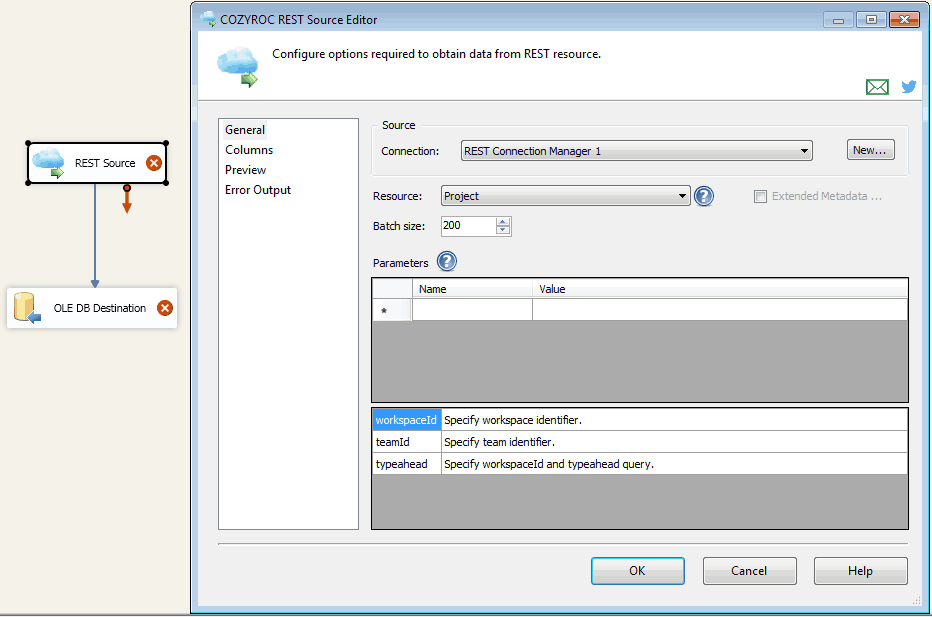
Task: Click the blue data flow path arrow
Action: tap(95, 235)
